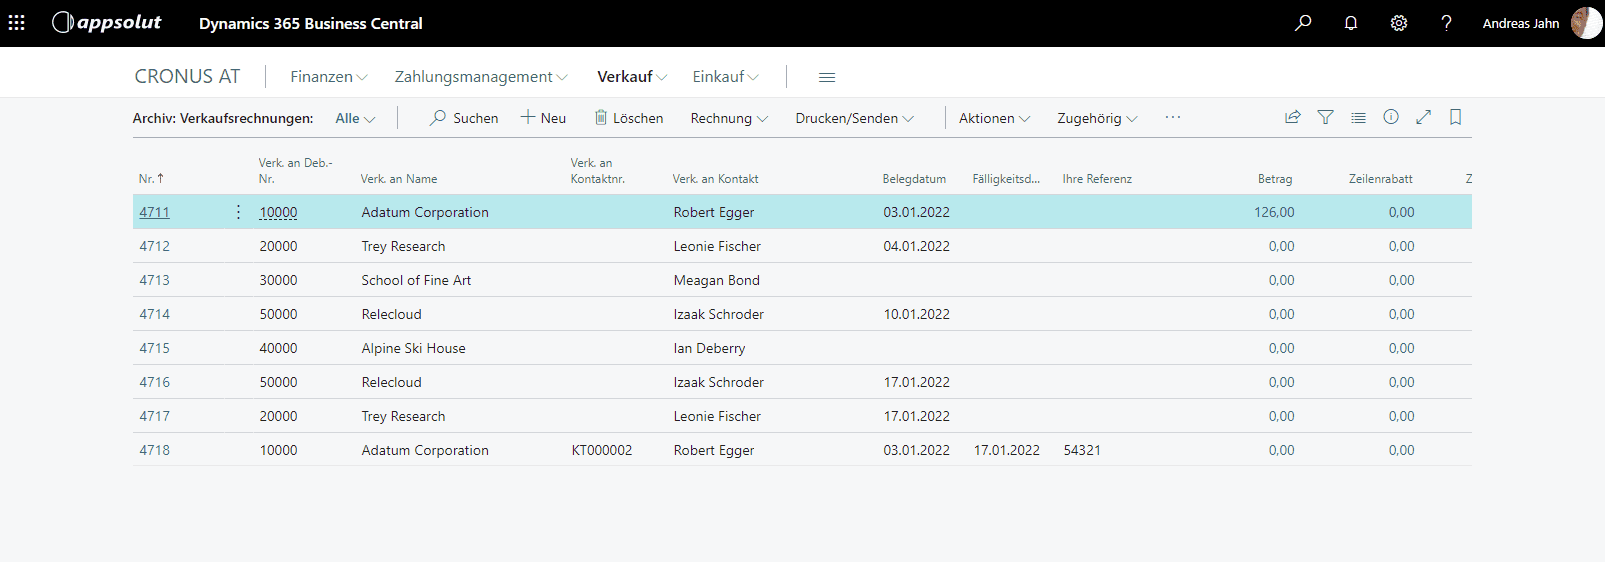This screenshot has width=1605, height=562.
Task: Expand page to full width icon
Action: [x=1423, y=117]
